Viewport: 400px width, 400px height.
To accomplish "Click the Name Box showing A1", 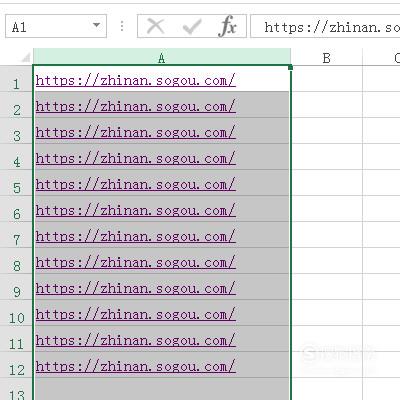I will click(56, 26).
